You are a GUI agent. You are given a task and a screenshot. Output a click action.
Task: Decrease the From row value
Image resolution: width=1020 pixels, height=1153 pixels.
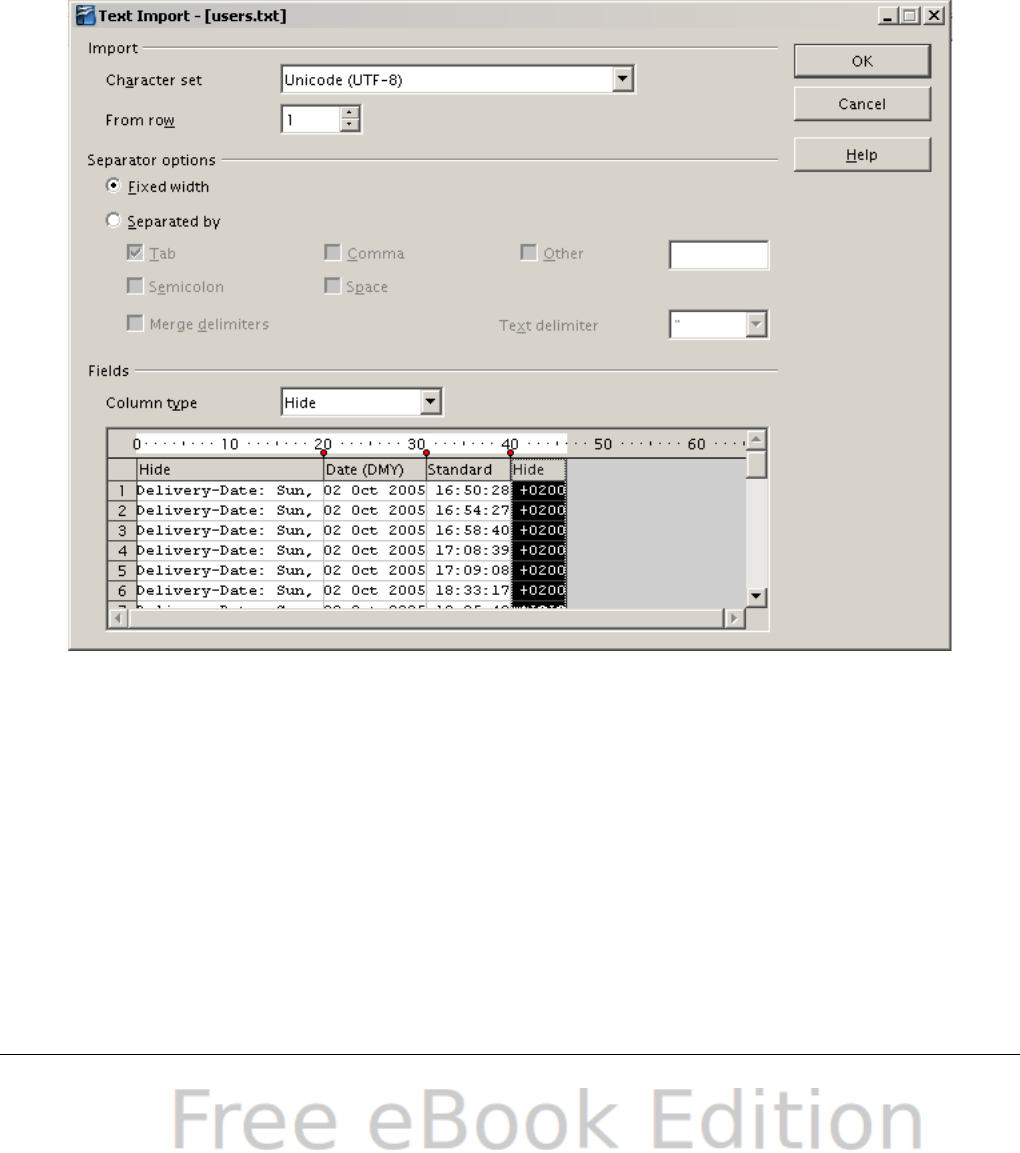tap(350, 125)
